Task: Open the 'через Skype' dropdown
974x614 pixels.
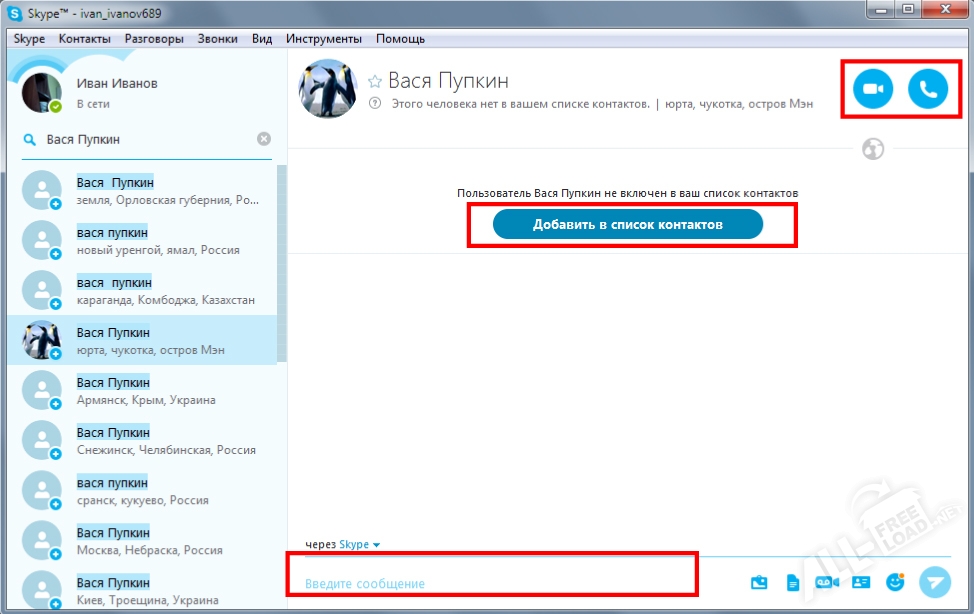Action: [x=359, y=545]
